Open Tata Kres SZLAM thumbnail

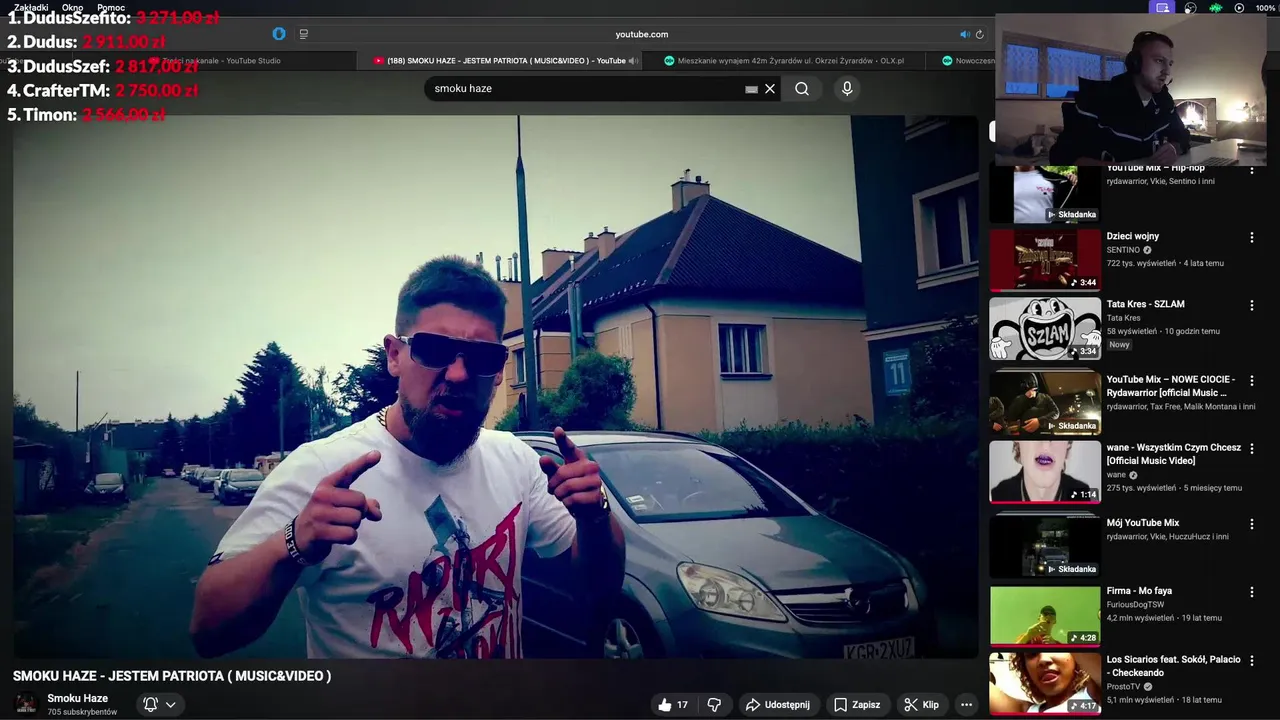[x=1045, y=329]
